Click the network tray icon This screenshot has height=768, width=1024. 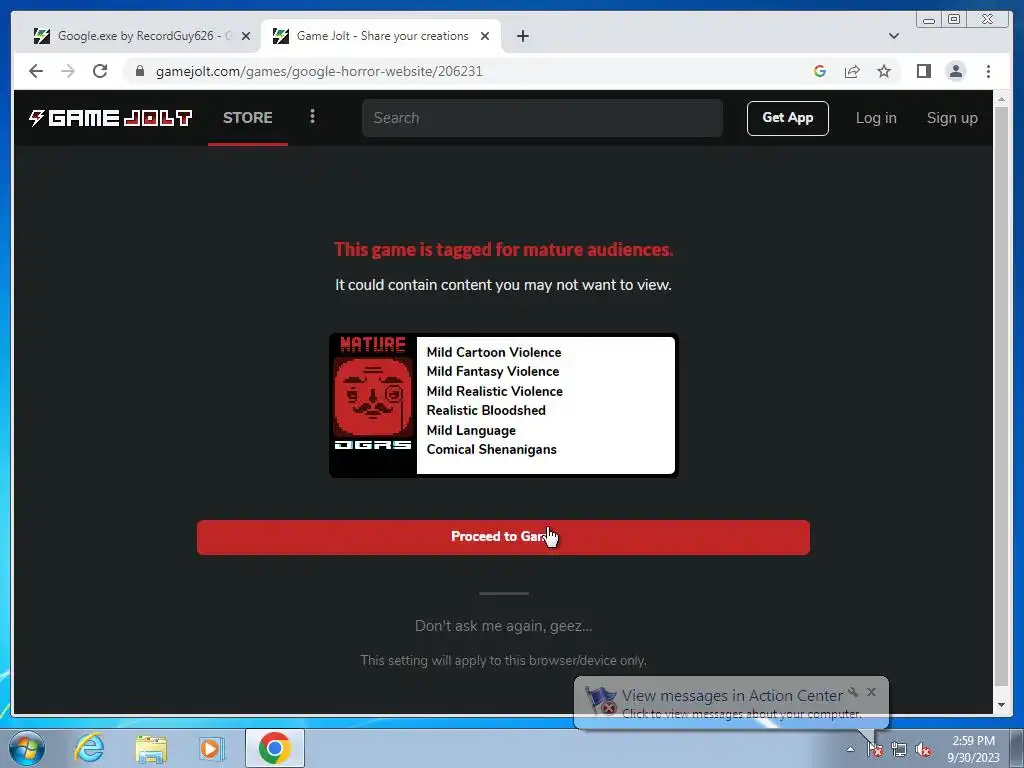click(899, 749)
